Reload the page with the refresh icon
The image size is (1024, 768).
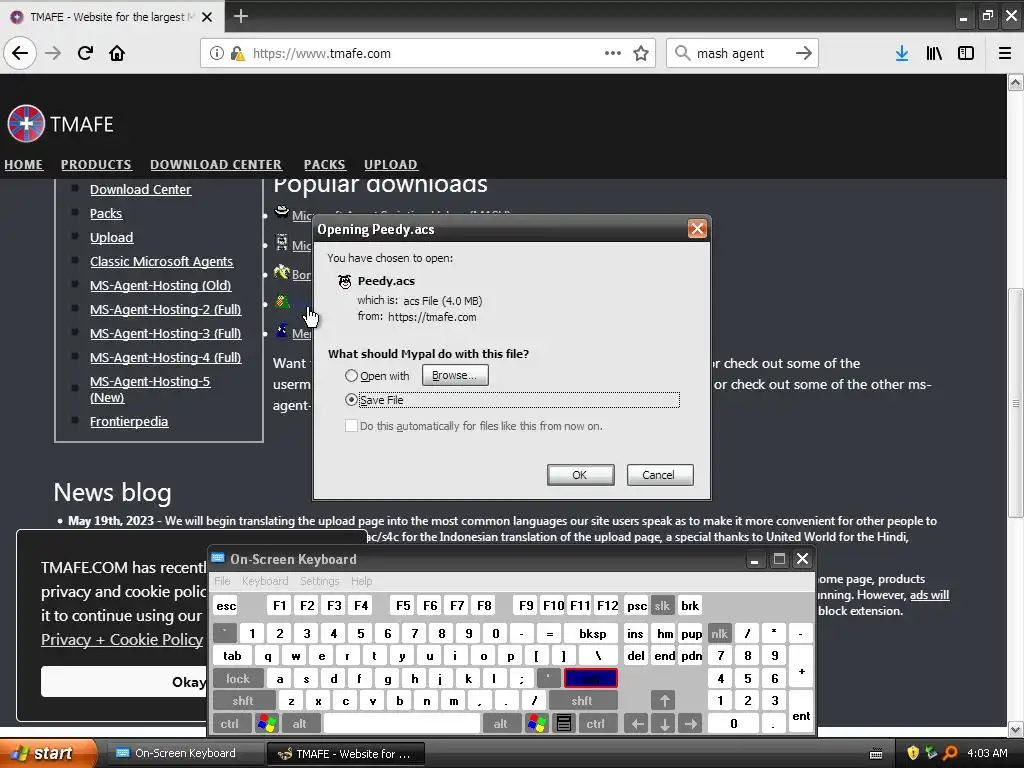85,53
